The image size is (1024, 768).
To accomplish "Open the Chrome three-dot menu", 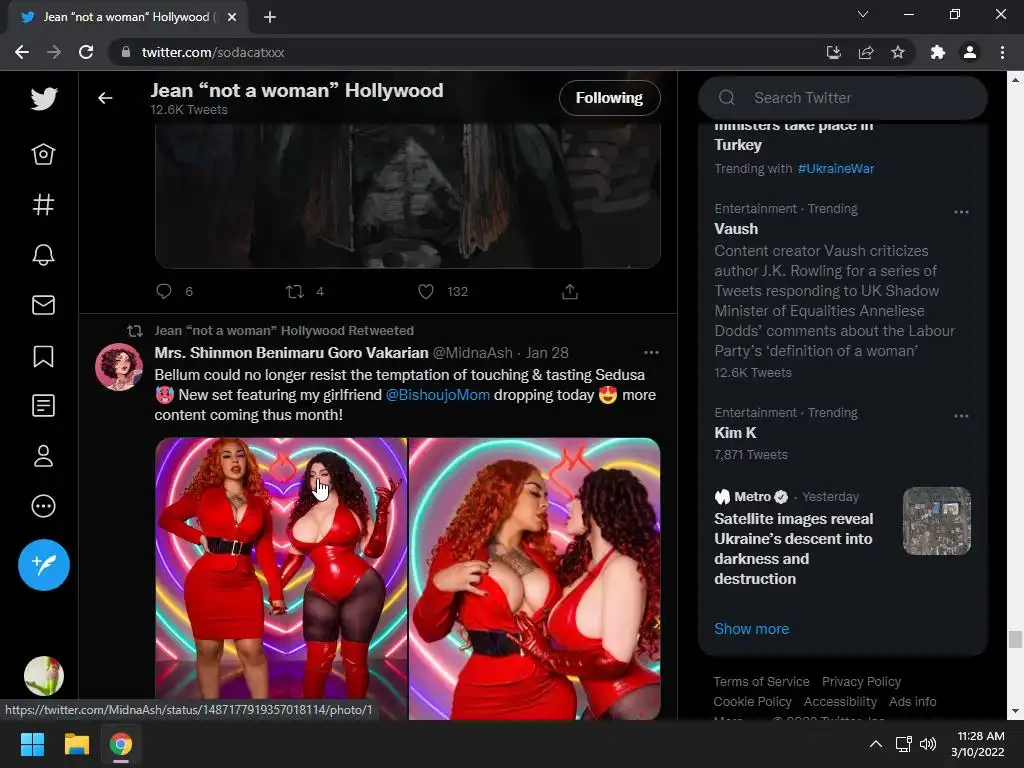I will tap(1002, 52).
